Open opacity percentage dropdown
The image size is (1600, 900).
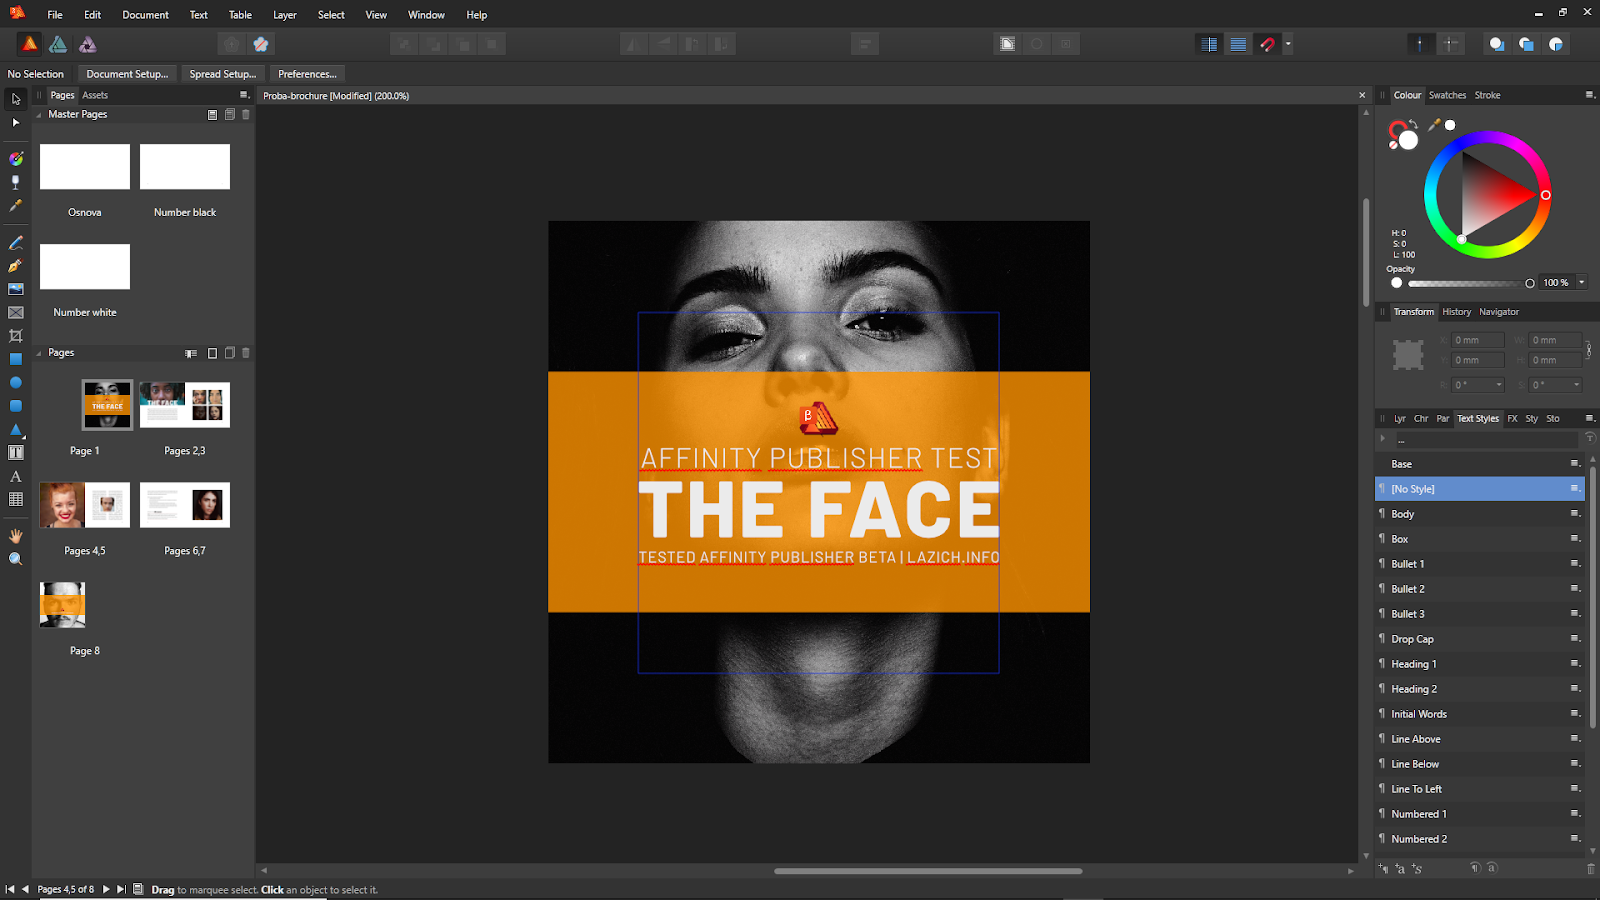pyautogui.click(x=1582, y=283)
